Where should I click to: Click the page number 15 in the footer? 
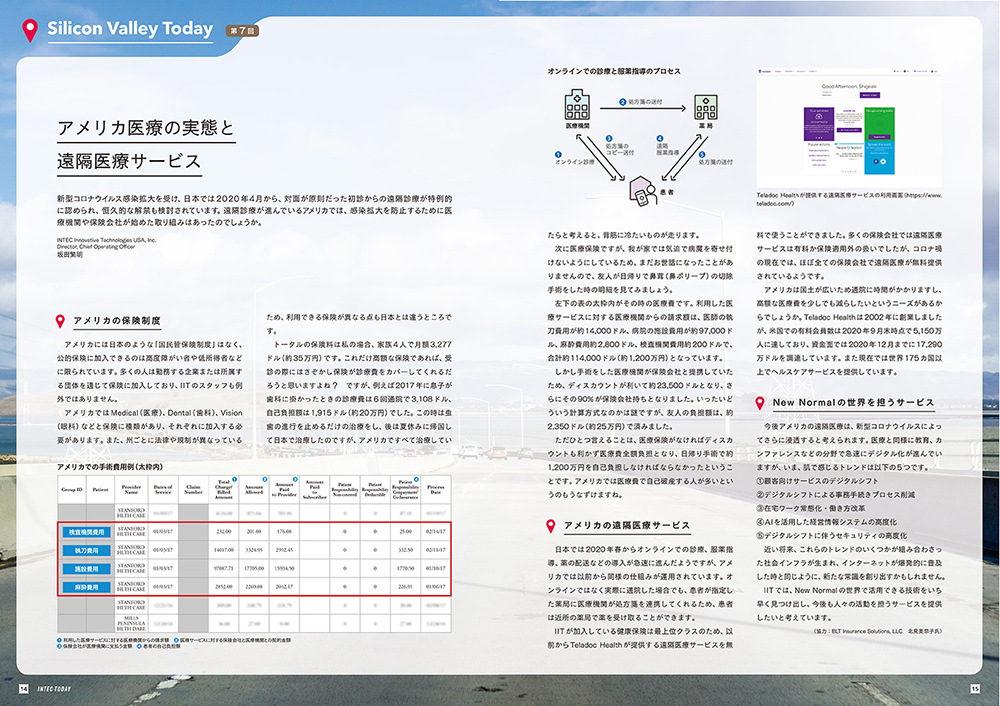click(975, 689)
